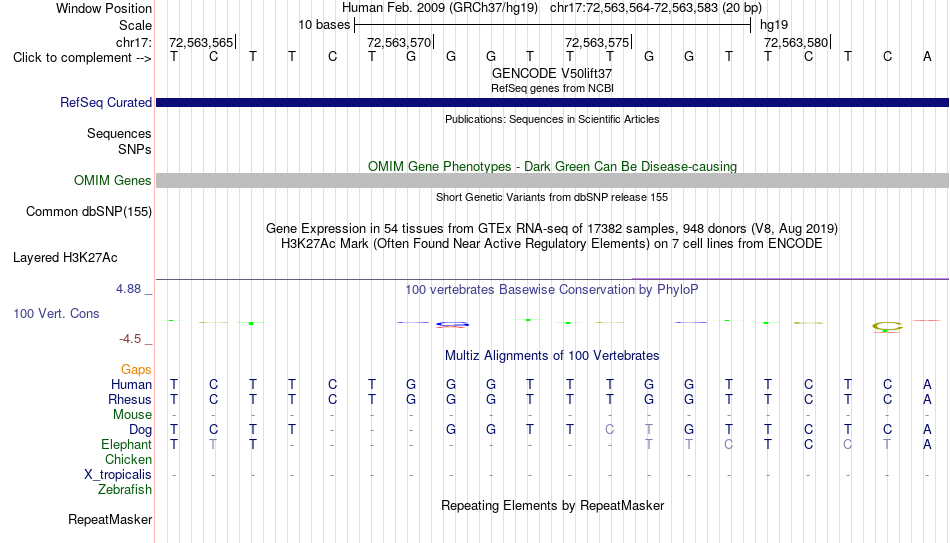This screenshot has width=950, height=543.
Task: Click the Scale label on the left
Action: coord(135,25)
